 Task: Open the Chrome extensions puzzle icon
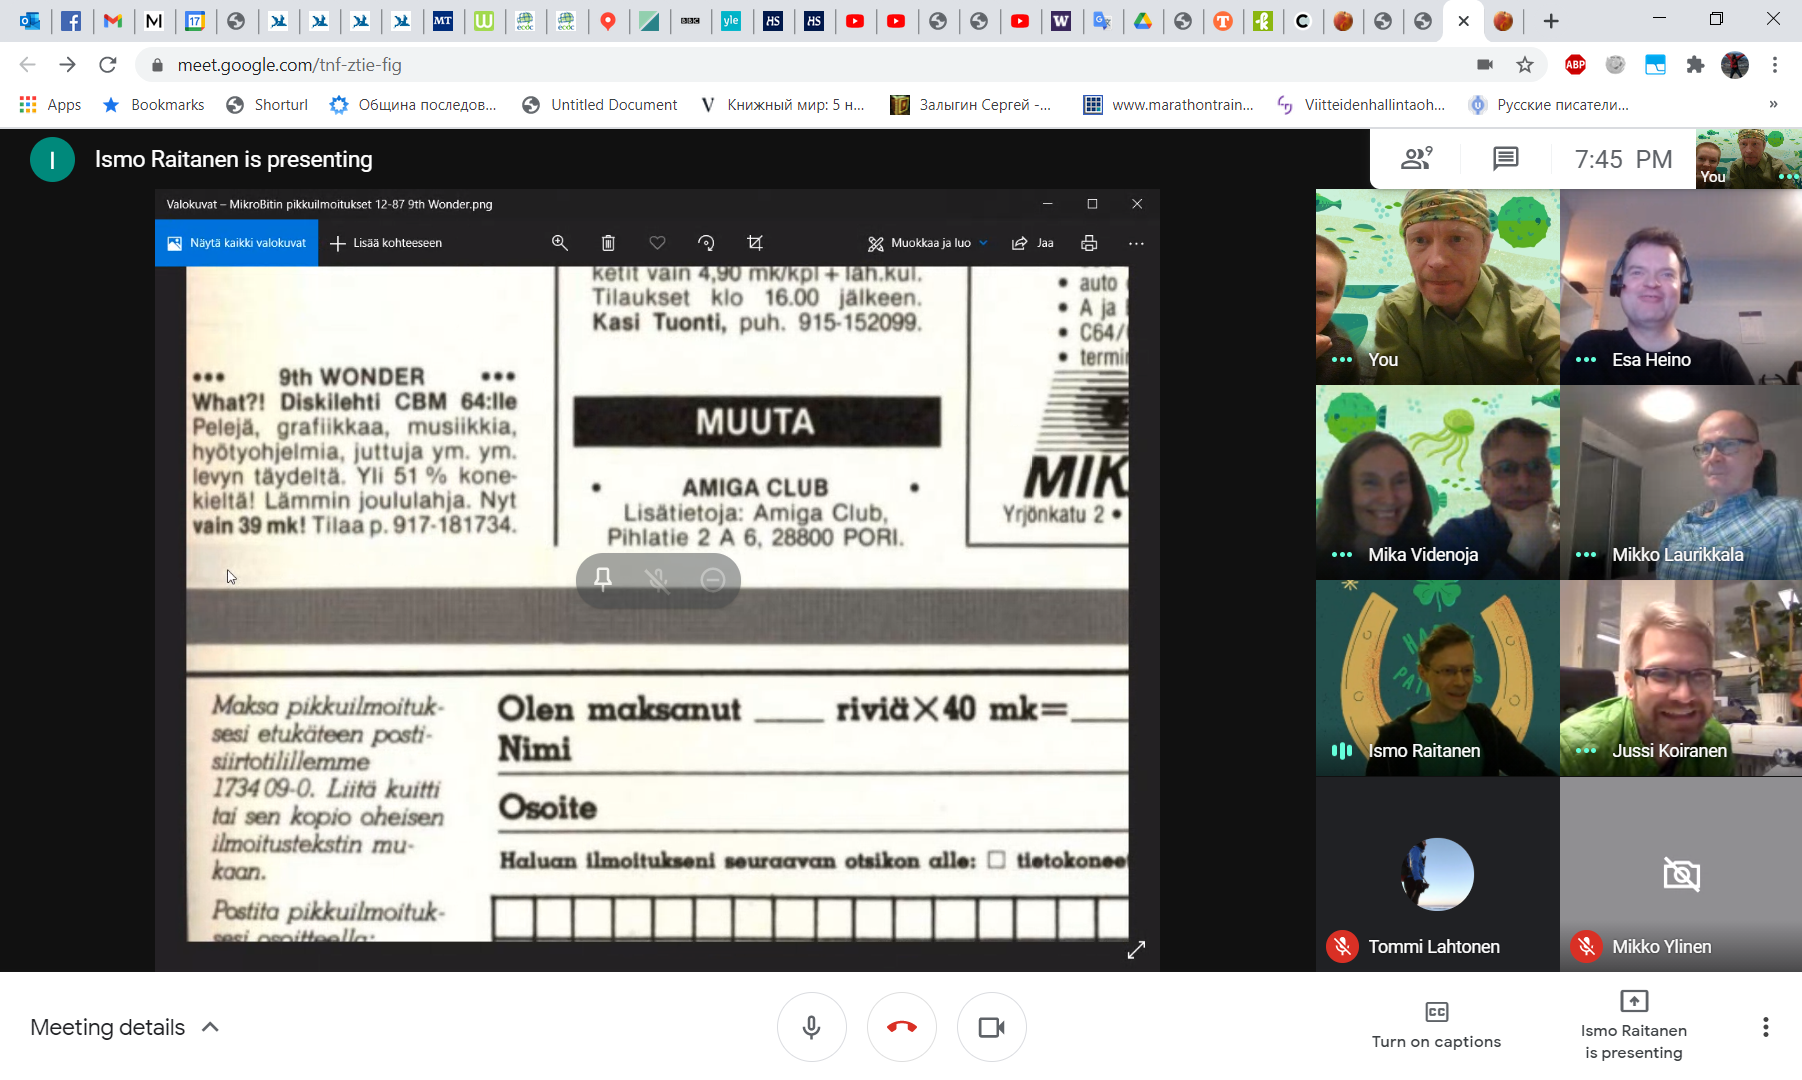(1695, 65)
